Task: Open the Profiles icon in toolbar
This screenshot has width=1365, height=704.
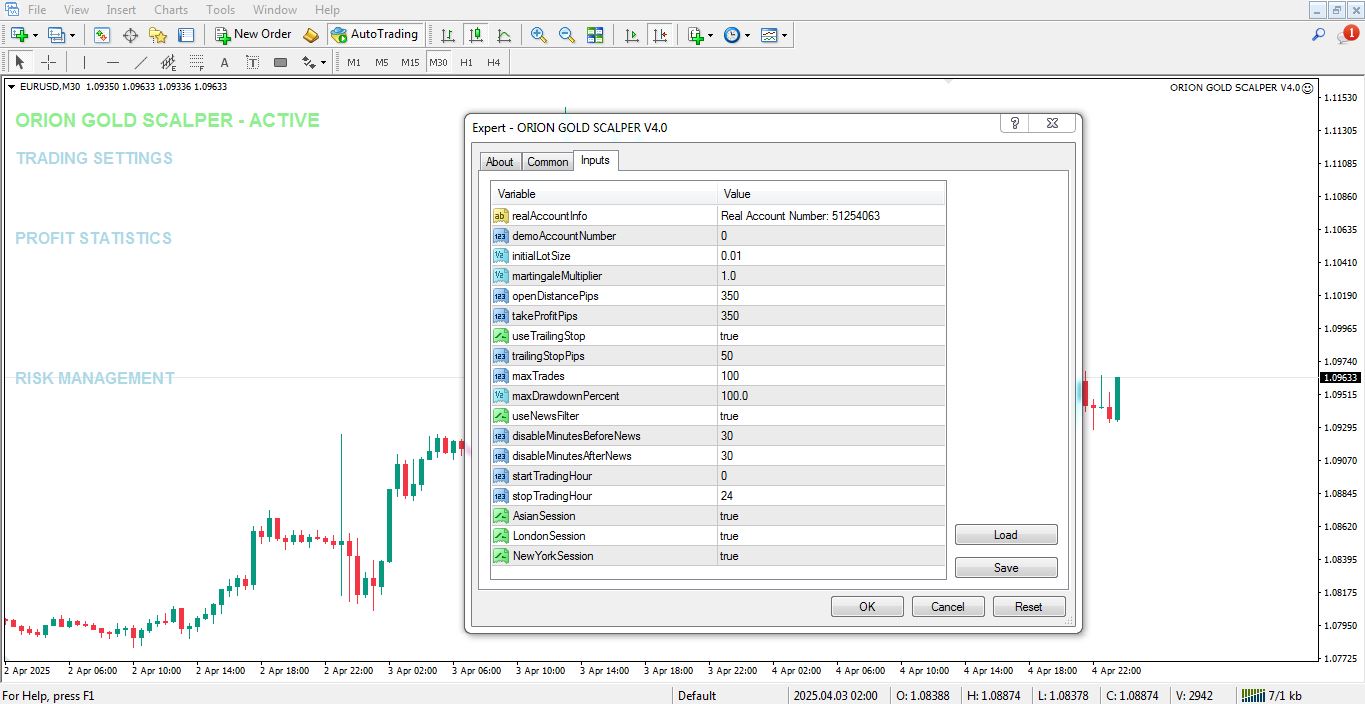Action: coord(56,35)
